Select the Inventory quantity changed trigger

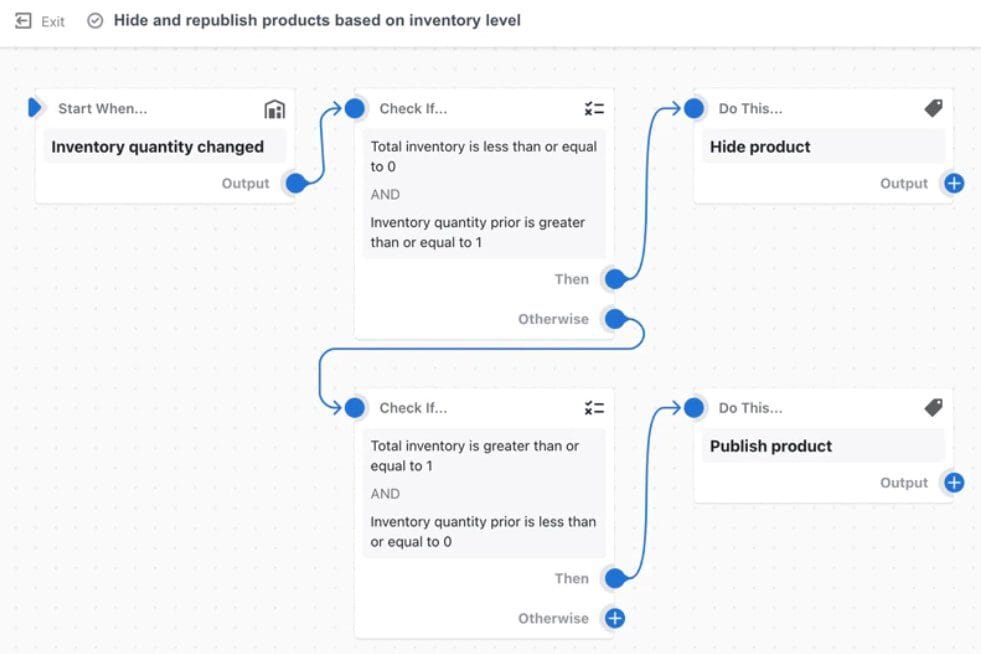[158, 147]
